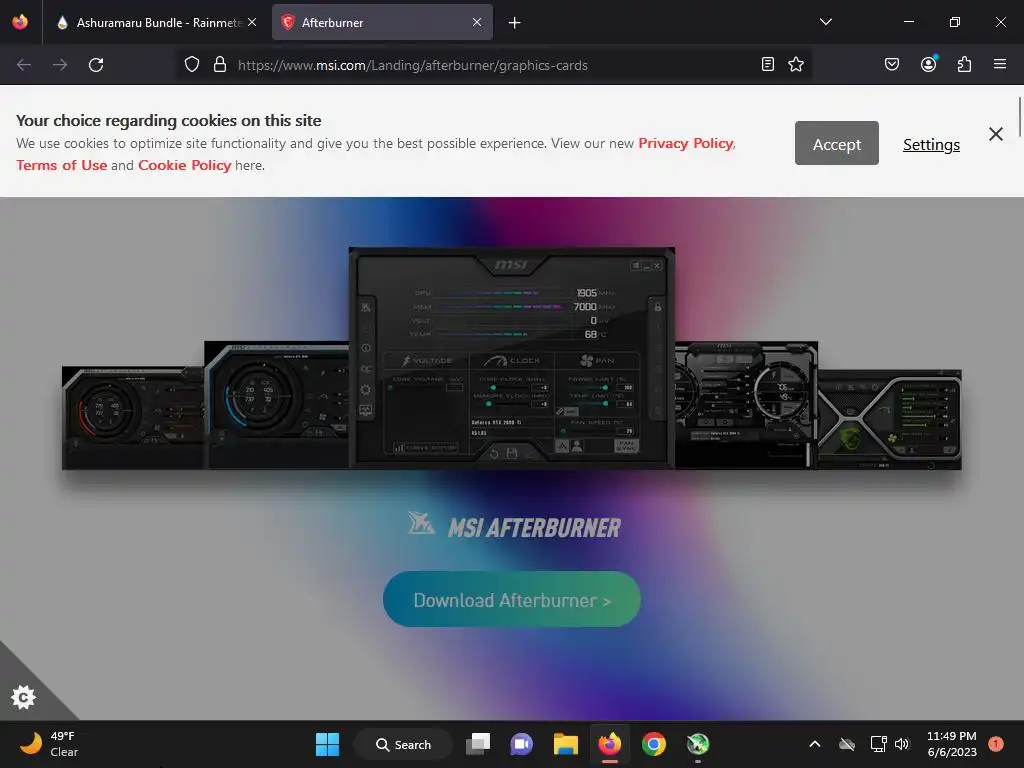Open volume speaker tray icon
The image size is (1024, 768).
pyautogui.click(x=902, y=744)
